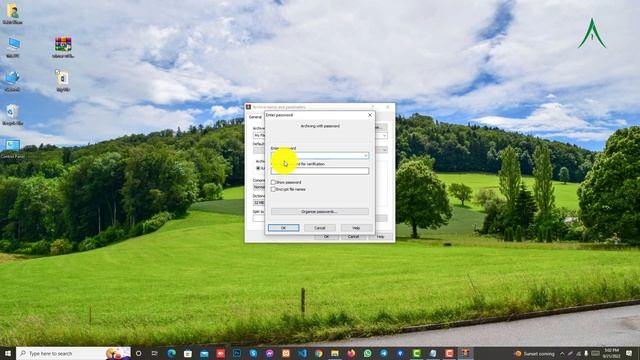Open the user folder desktop icon
The height and width of the screenshot is (360, 640).
[x=12, y=13]
